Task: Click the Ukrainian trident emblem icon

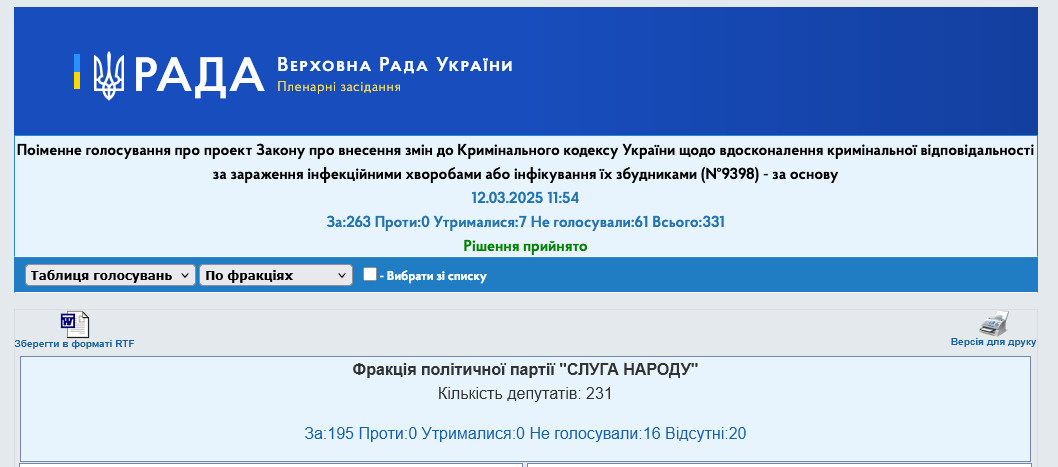Action: coord(108,75)
